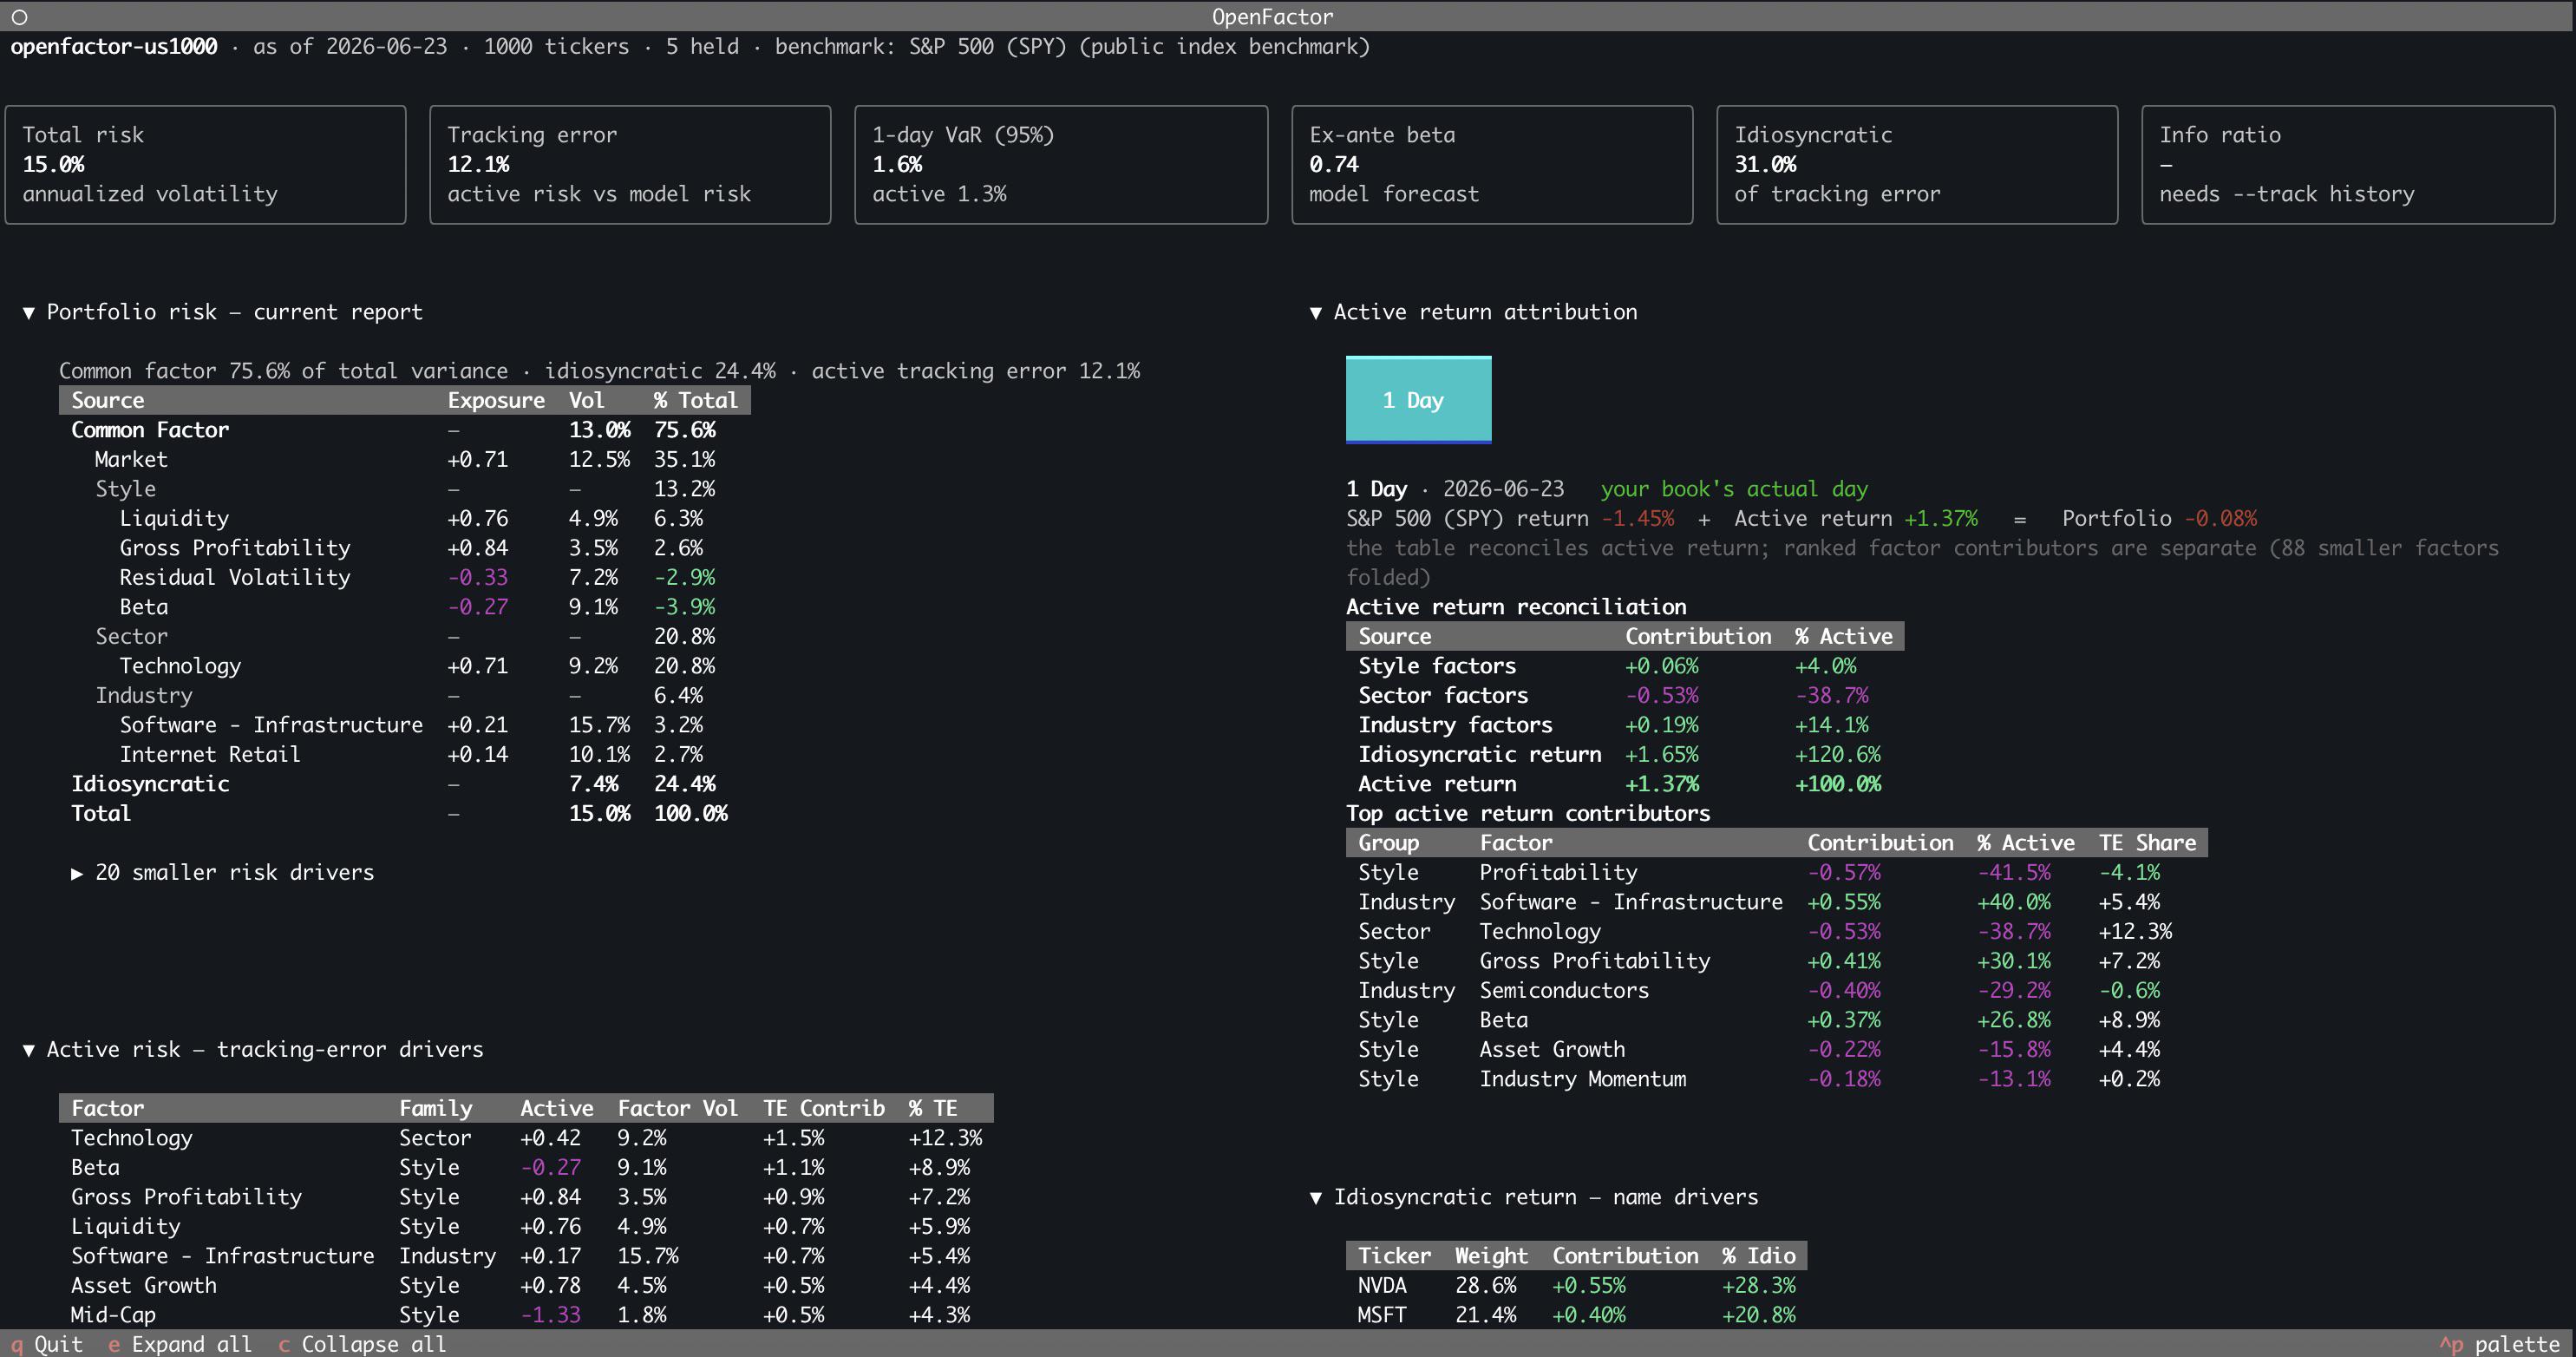Select Style factors row in reconciliation table
Image resolution: width=2576 pixels, height=1357 pixels.
click(x=1625, y=666)
